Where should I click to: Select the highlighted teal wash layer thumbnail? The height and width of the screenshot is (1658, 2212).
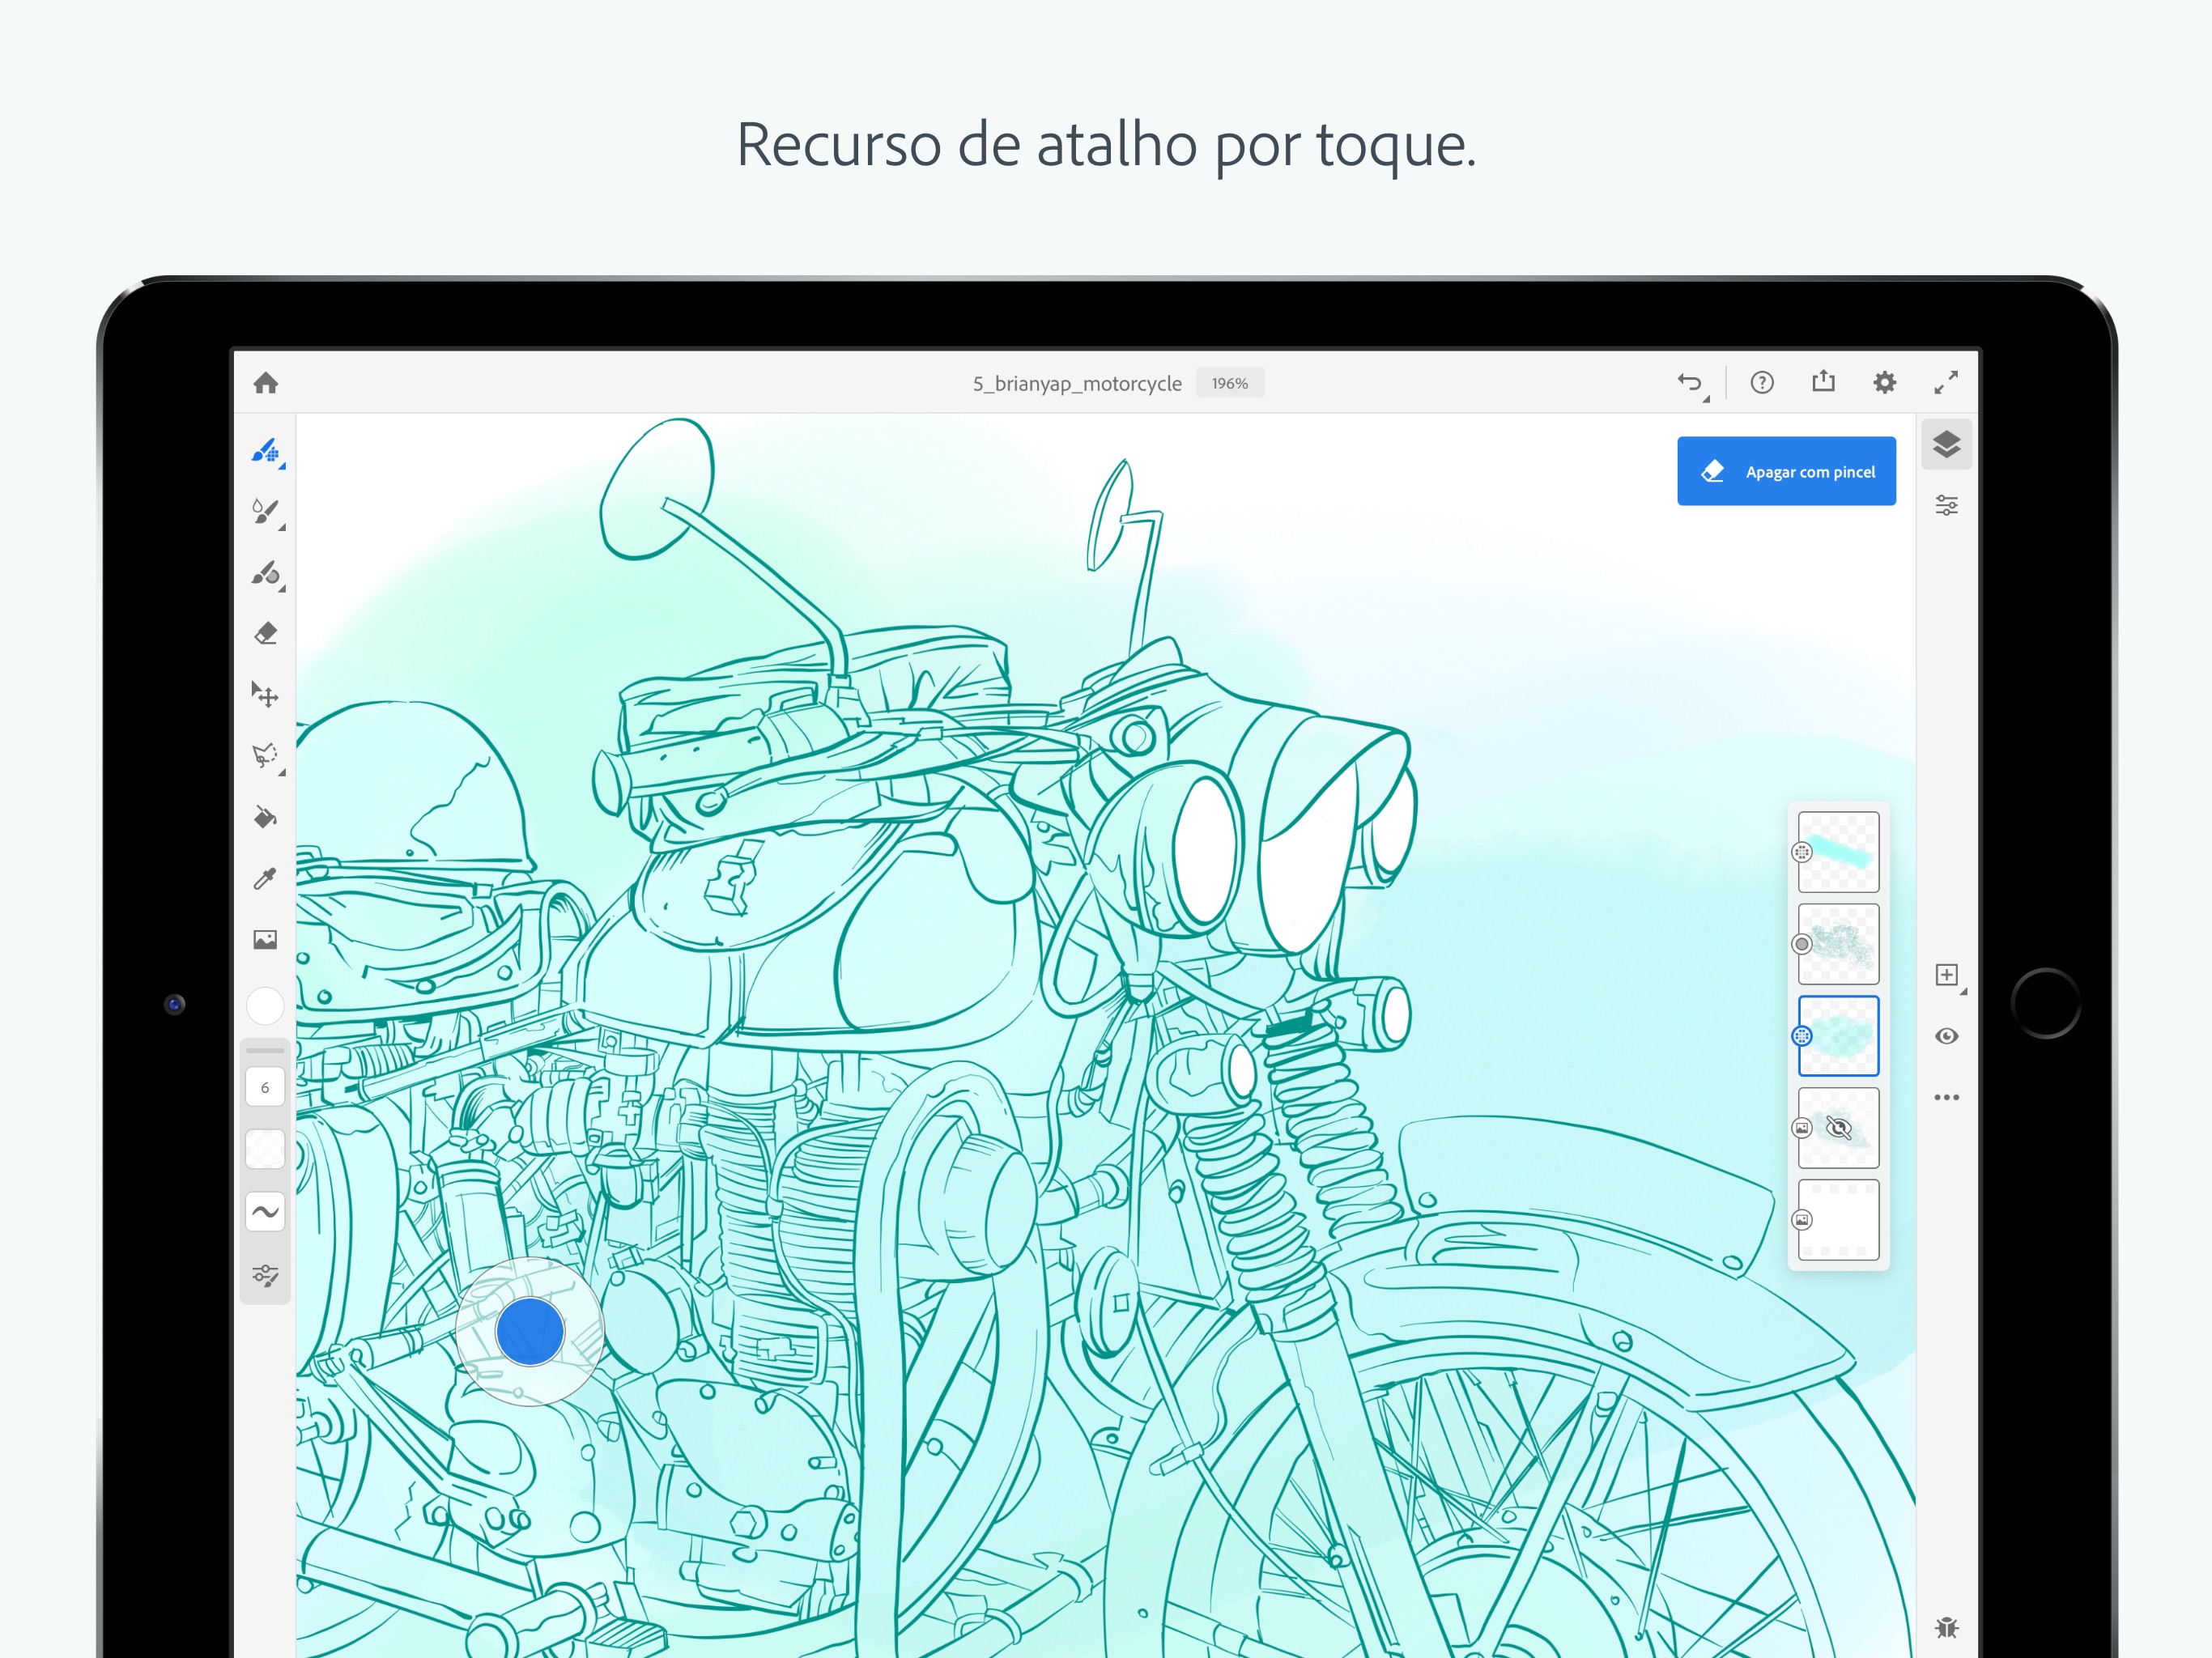coord(1838,1037)
